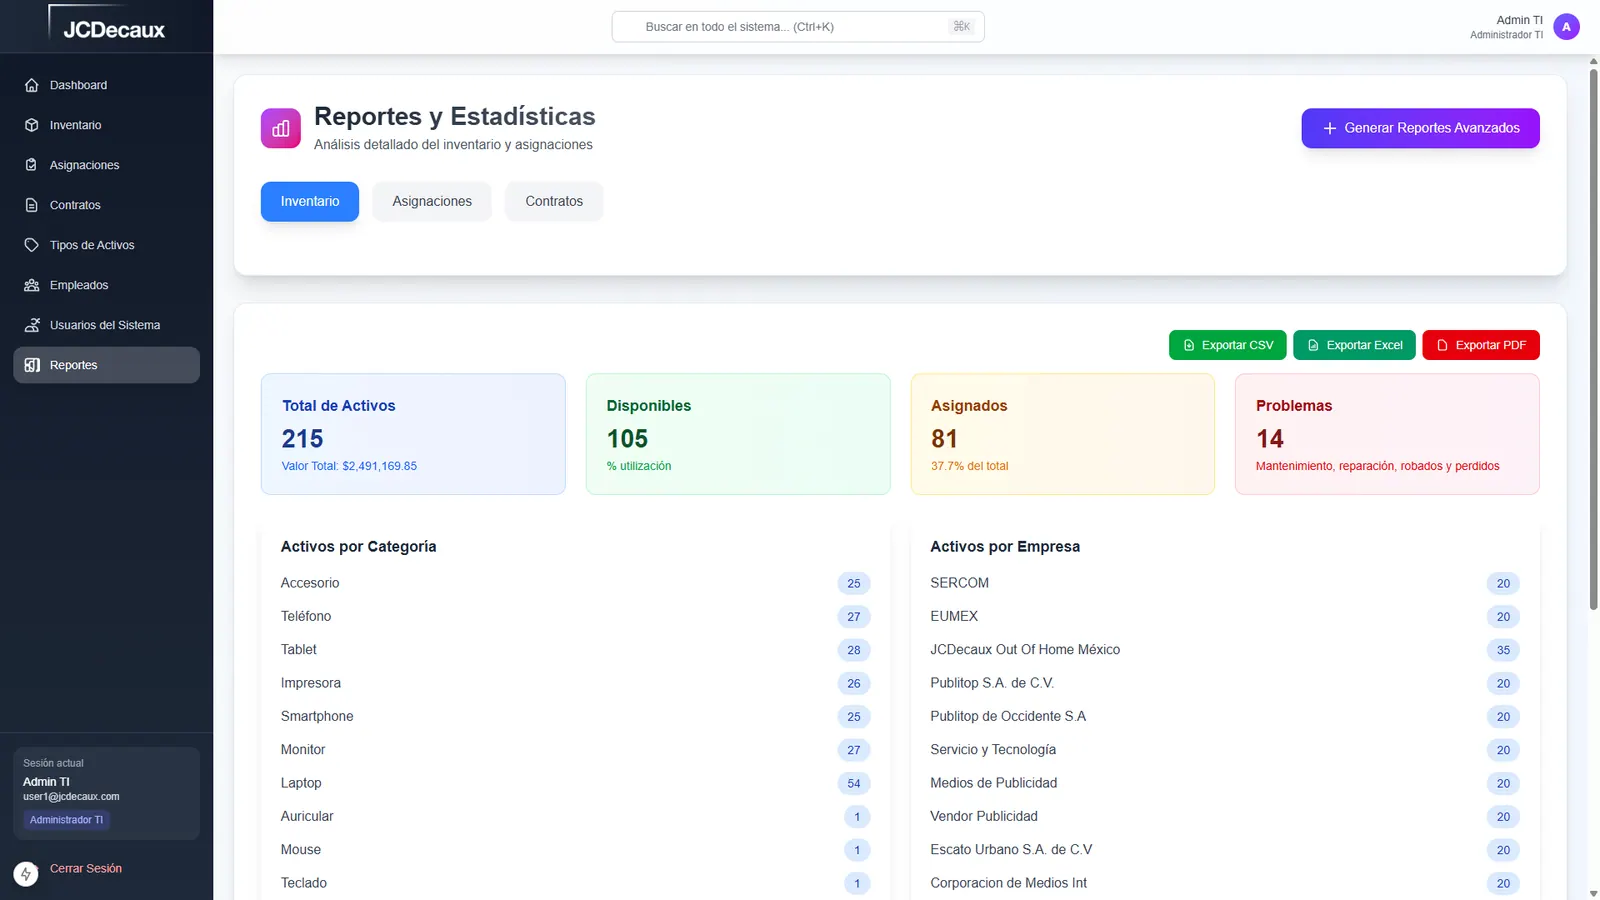
Task: Open the Empleados menu item
Action: [x=106, y=285]
